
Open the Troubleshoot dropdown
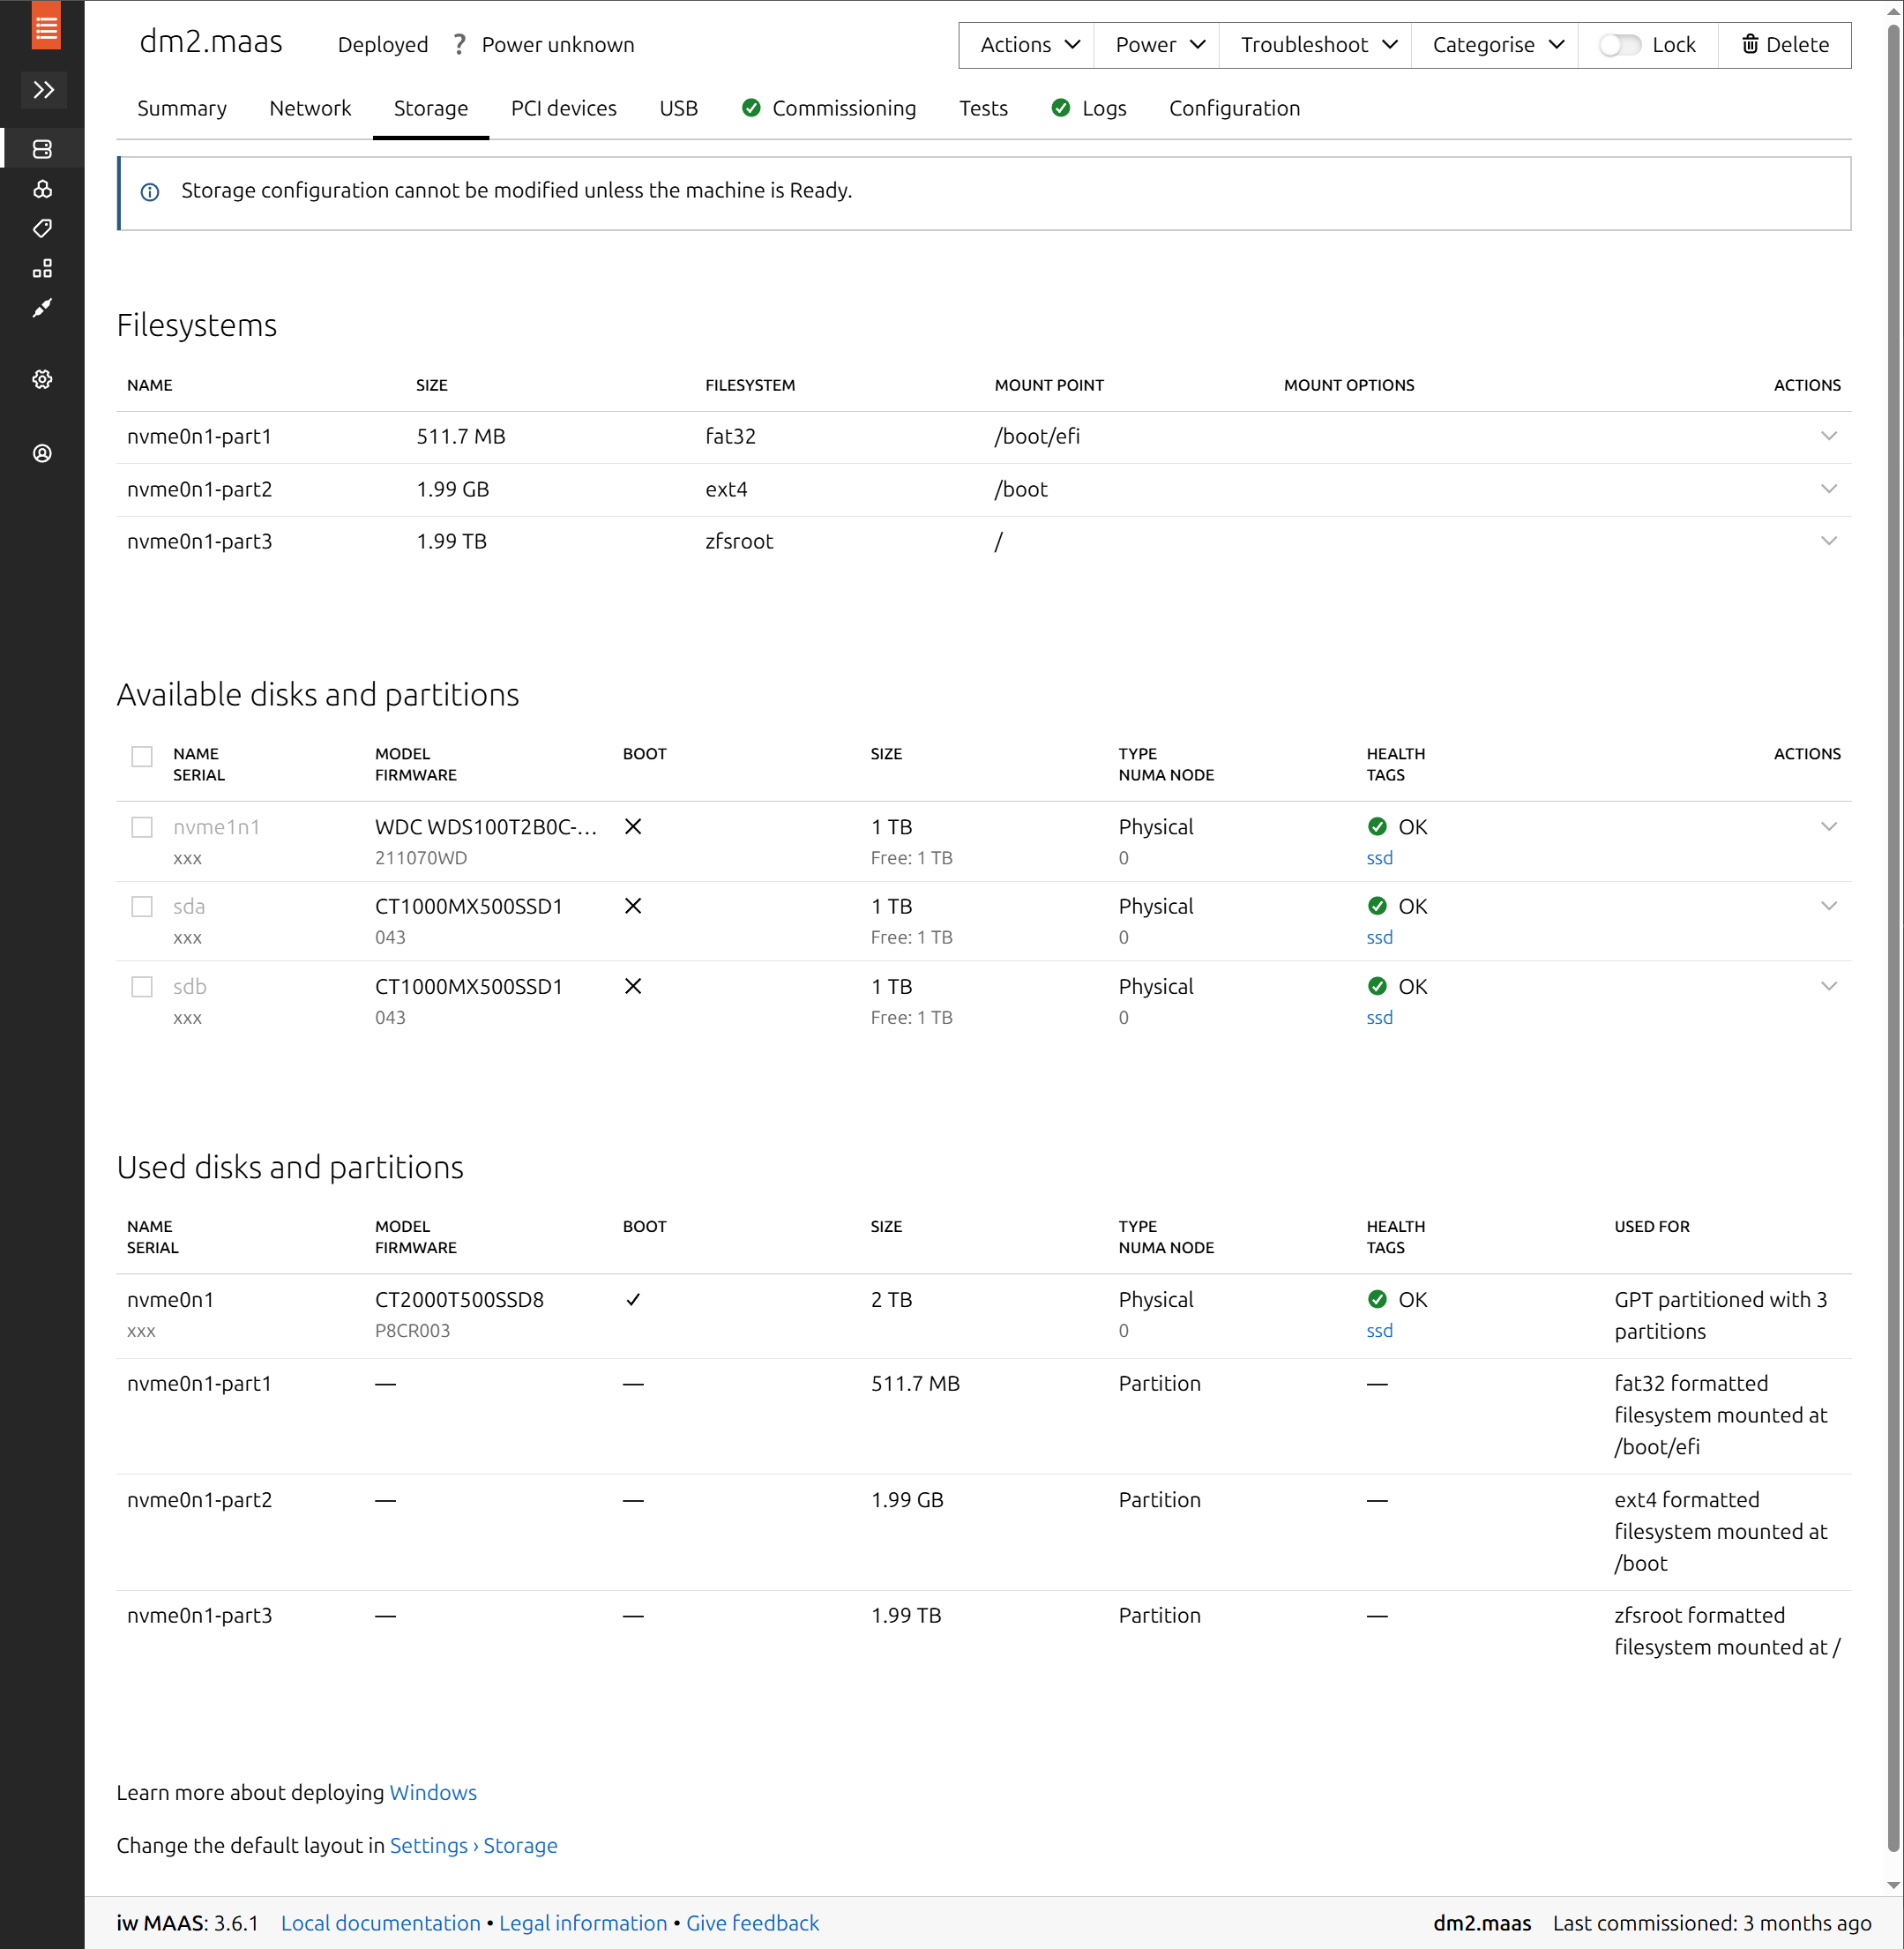[1317, 44]
